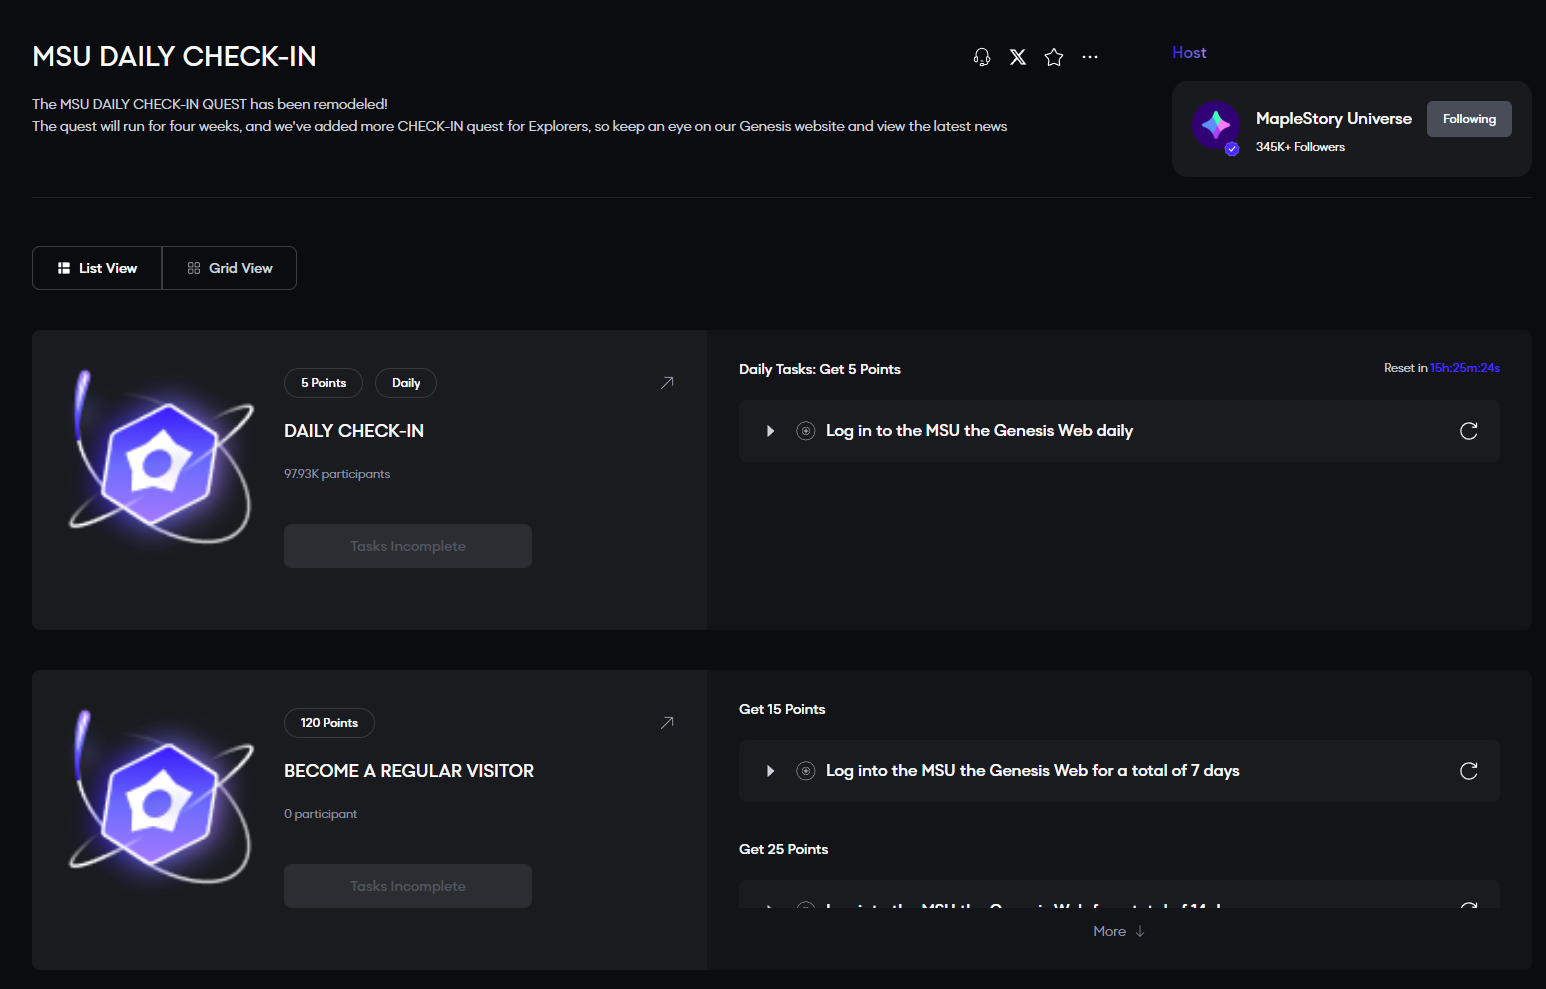The height and width of the screenshot is (989, 1546).
Task: Switch to List View
Action: pos(97,268)
